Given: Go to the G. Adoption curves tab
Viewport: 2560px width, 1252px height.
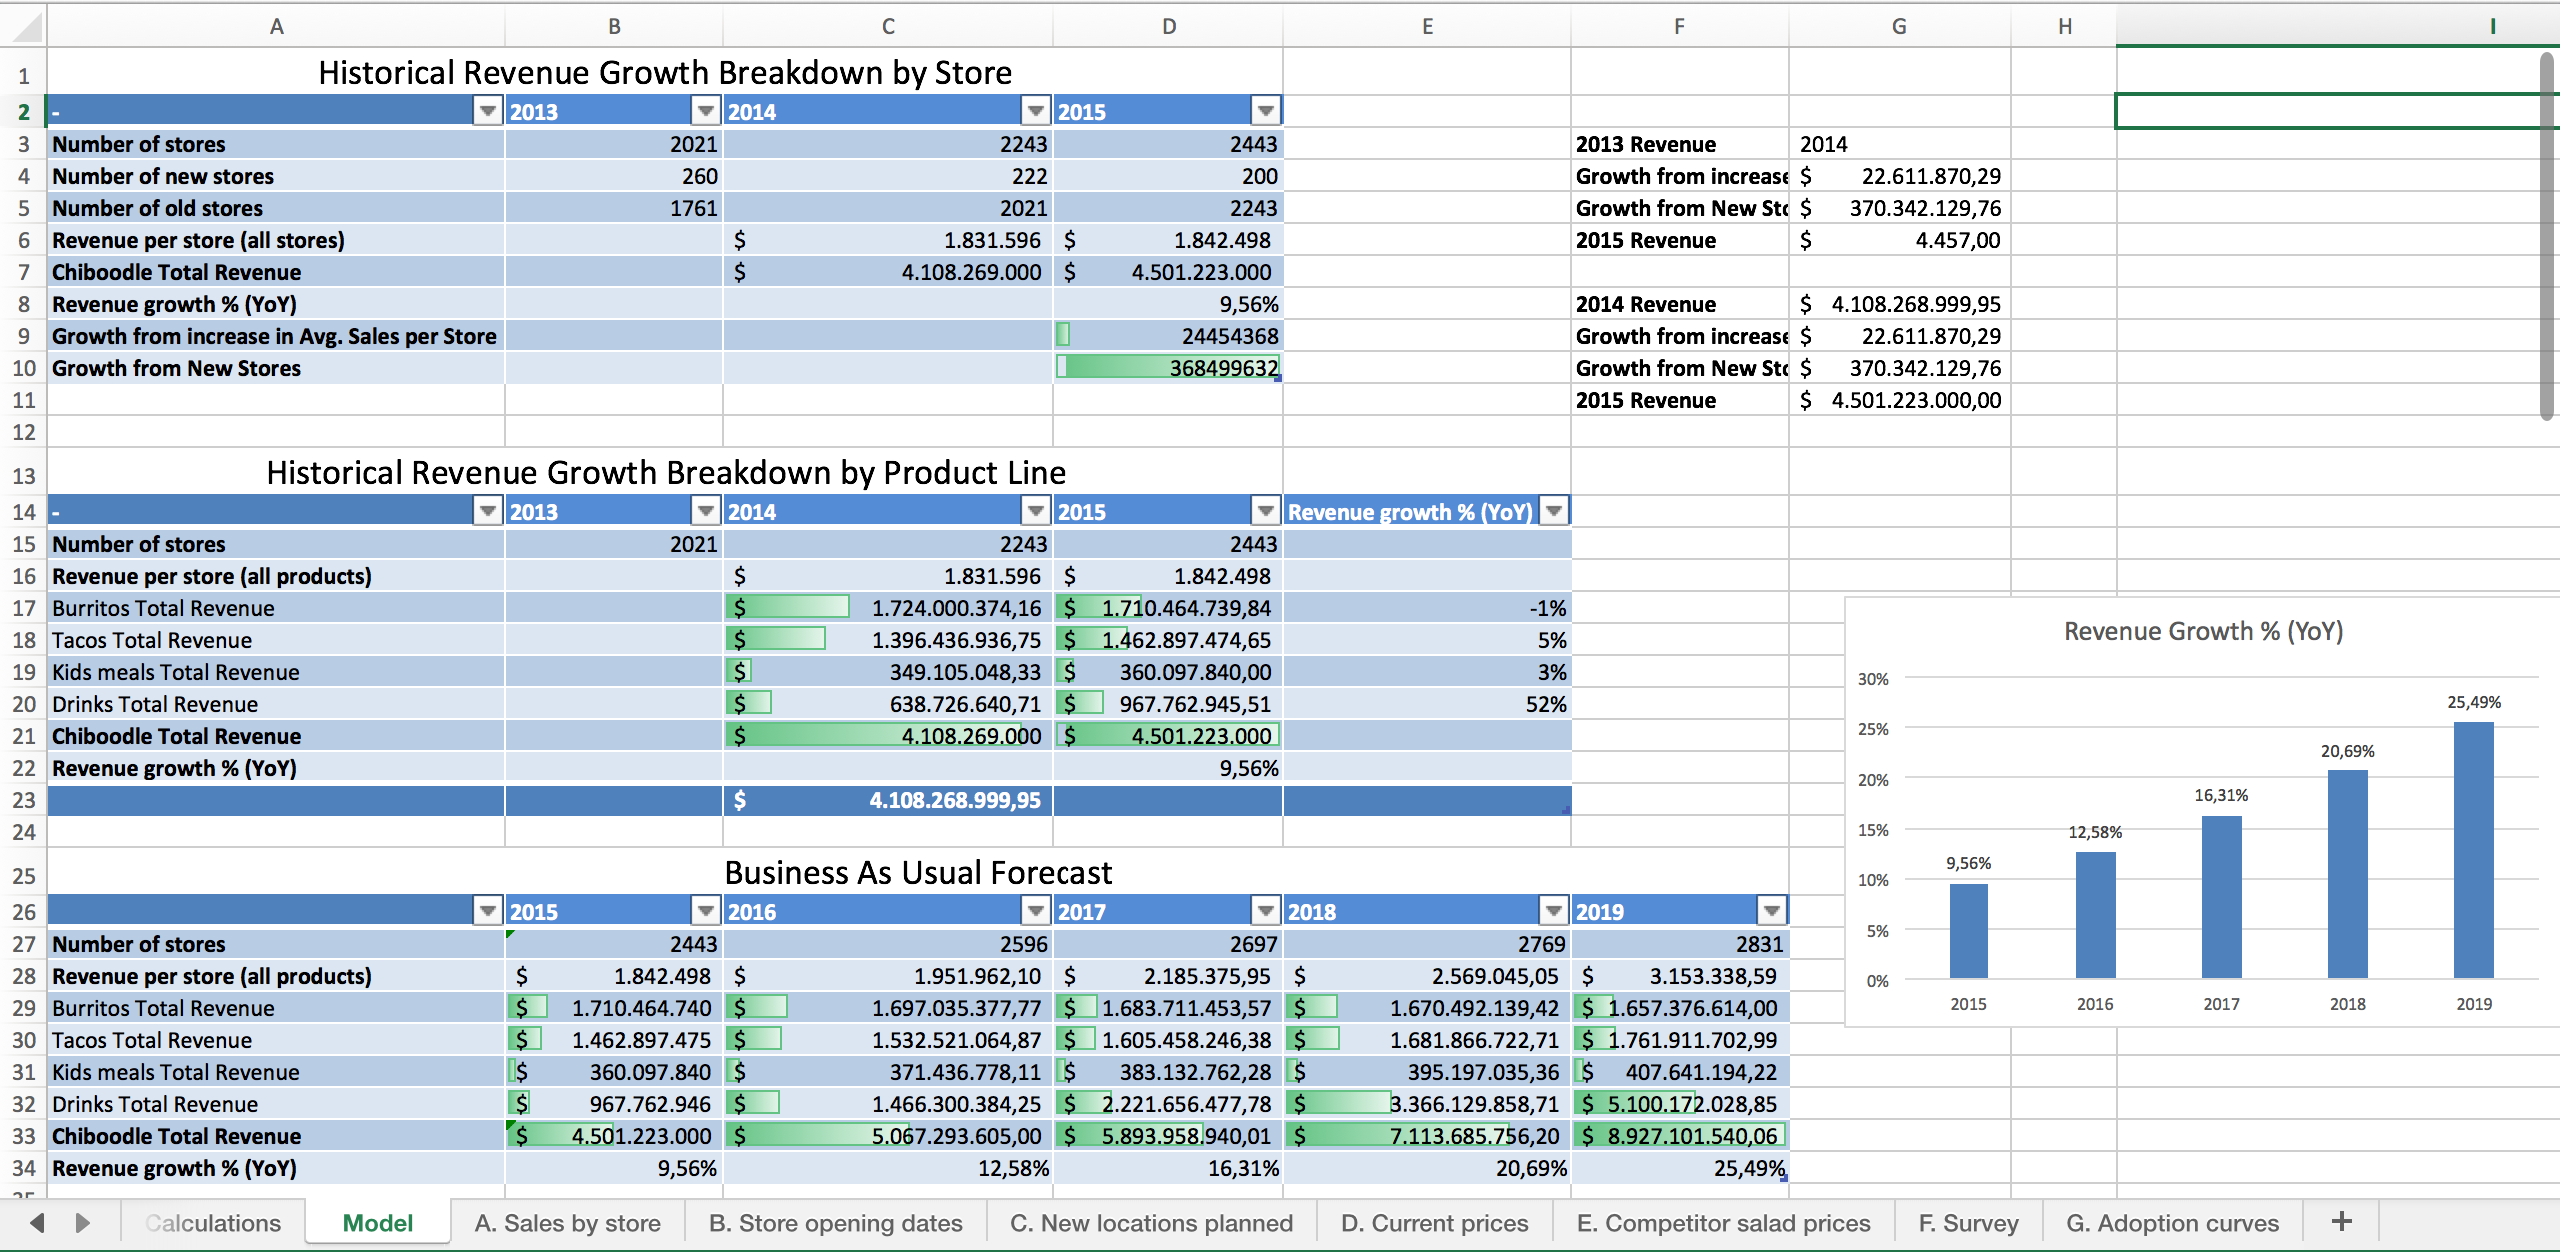Looking at the screenshot, I should coord(2172,1223).
